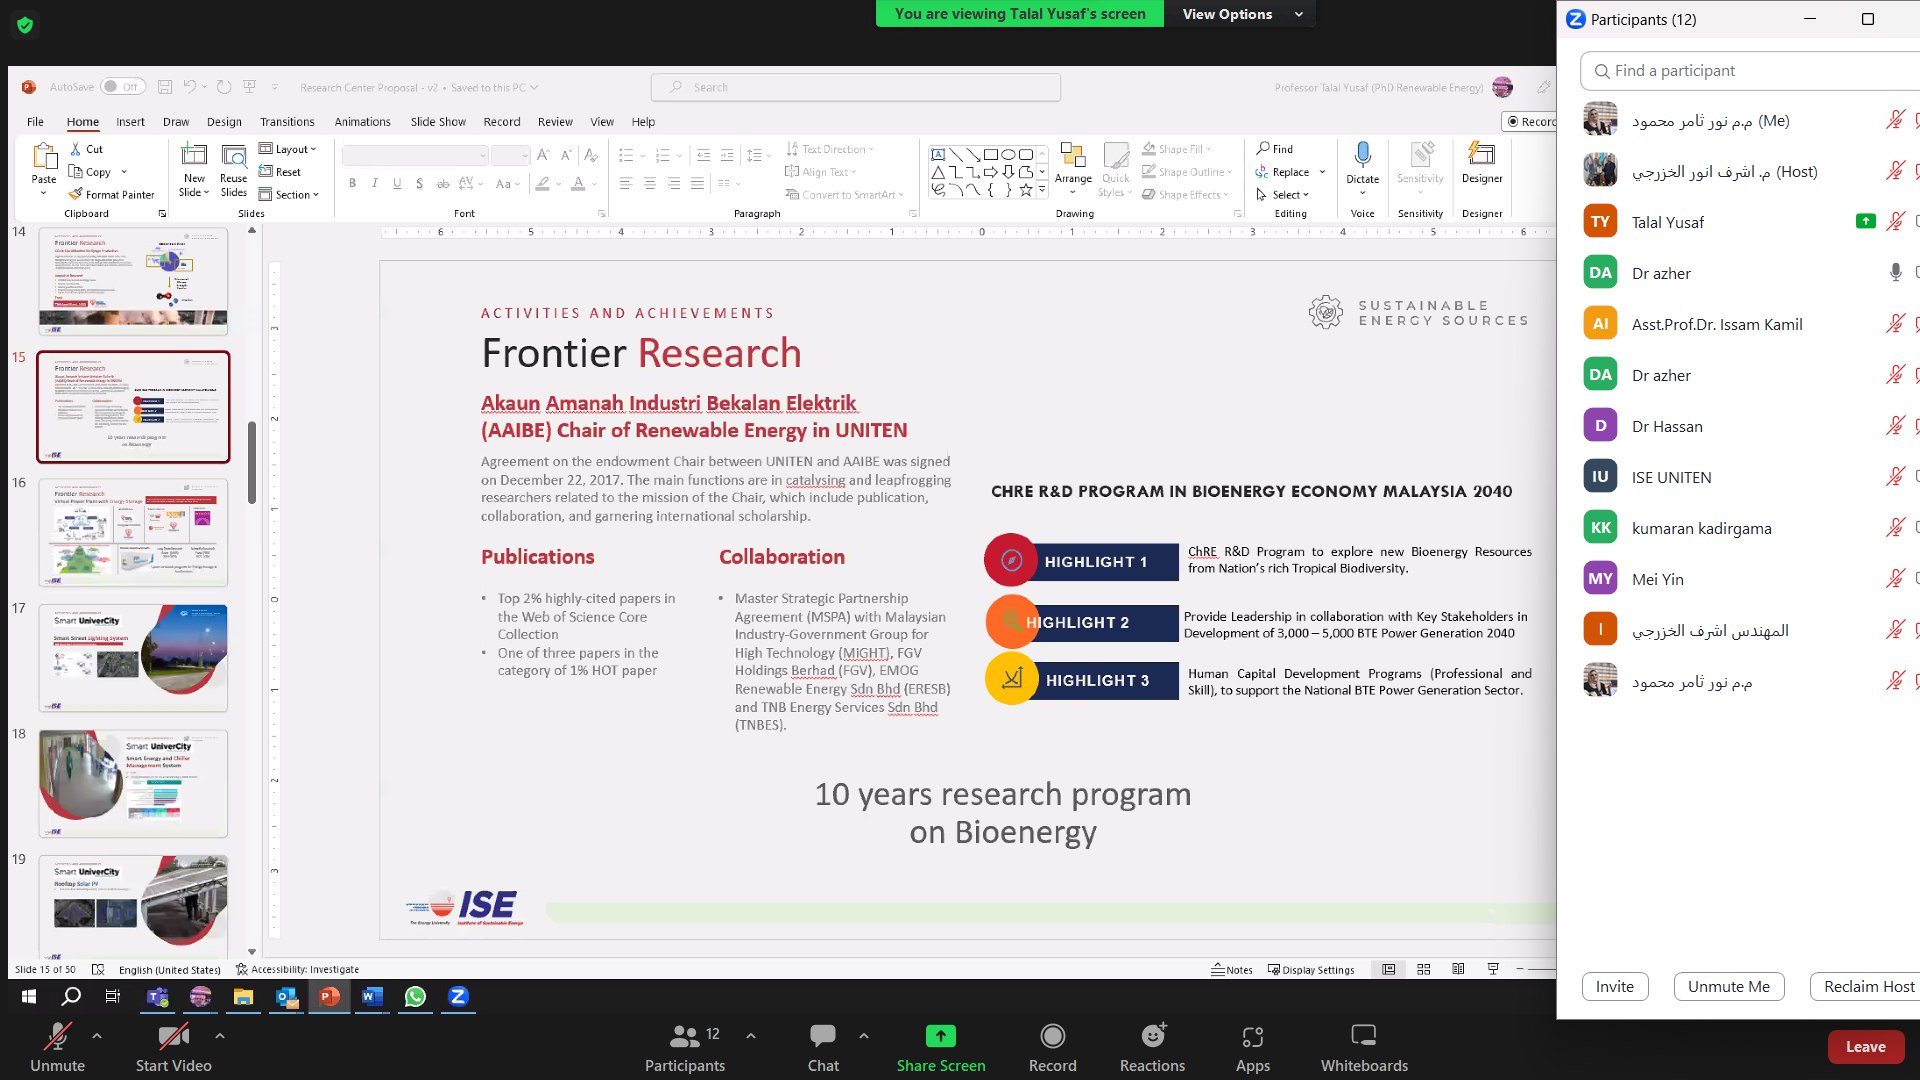Switch to the Transitions tab
This screenshot has width=1920, height=1080.
287,122
